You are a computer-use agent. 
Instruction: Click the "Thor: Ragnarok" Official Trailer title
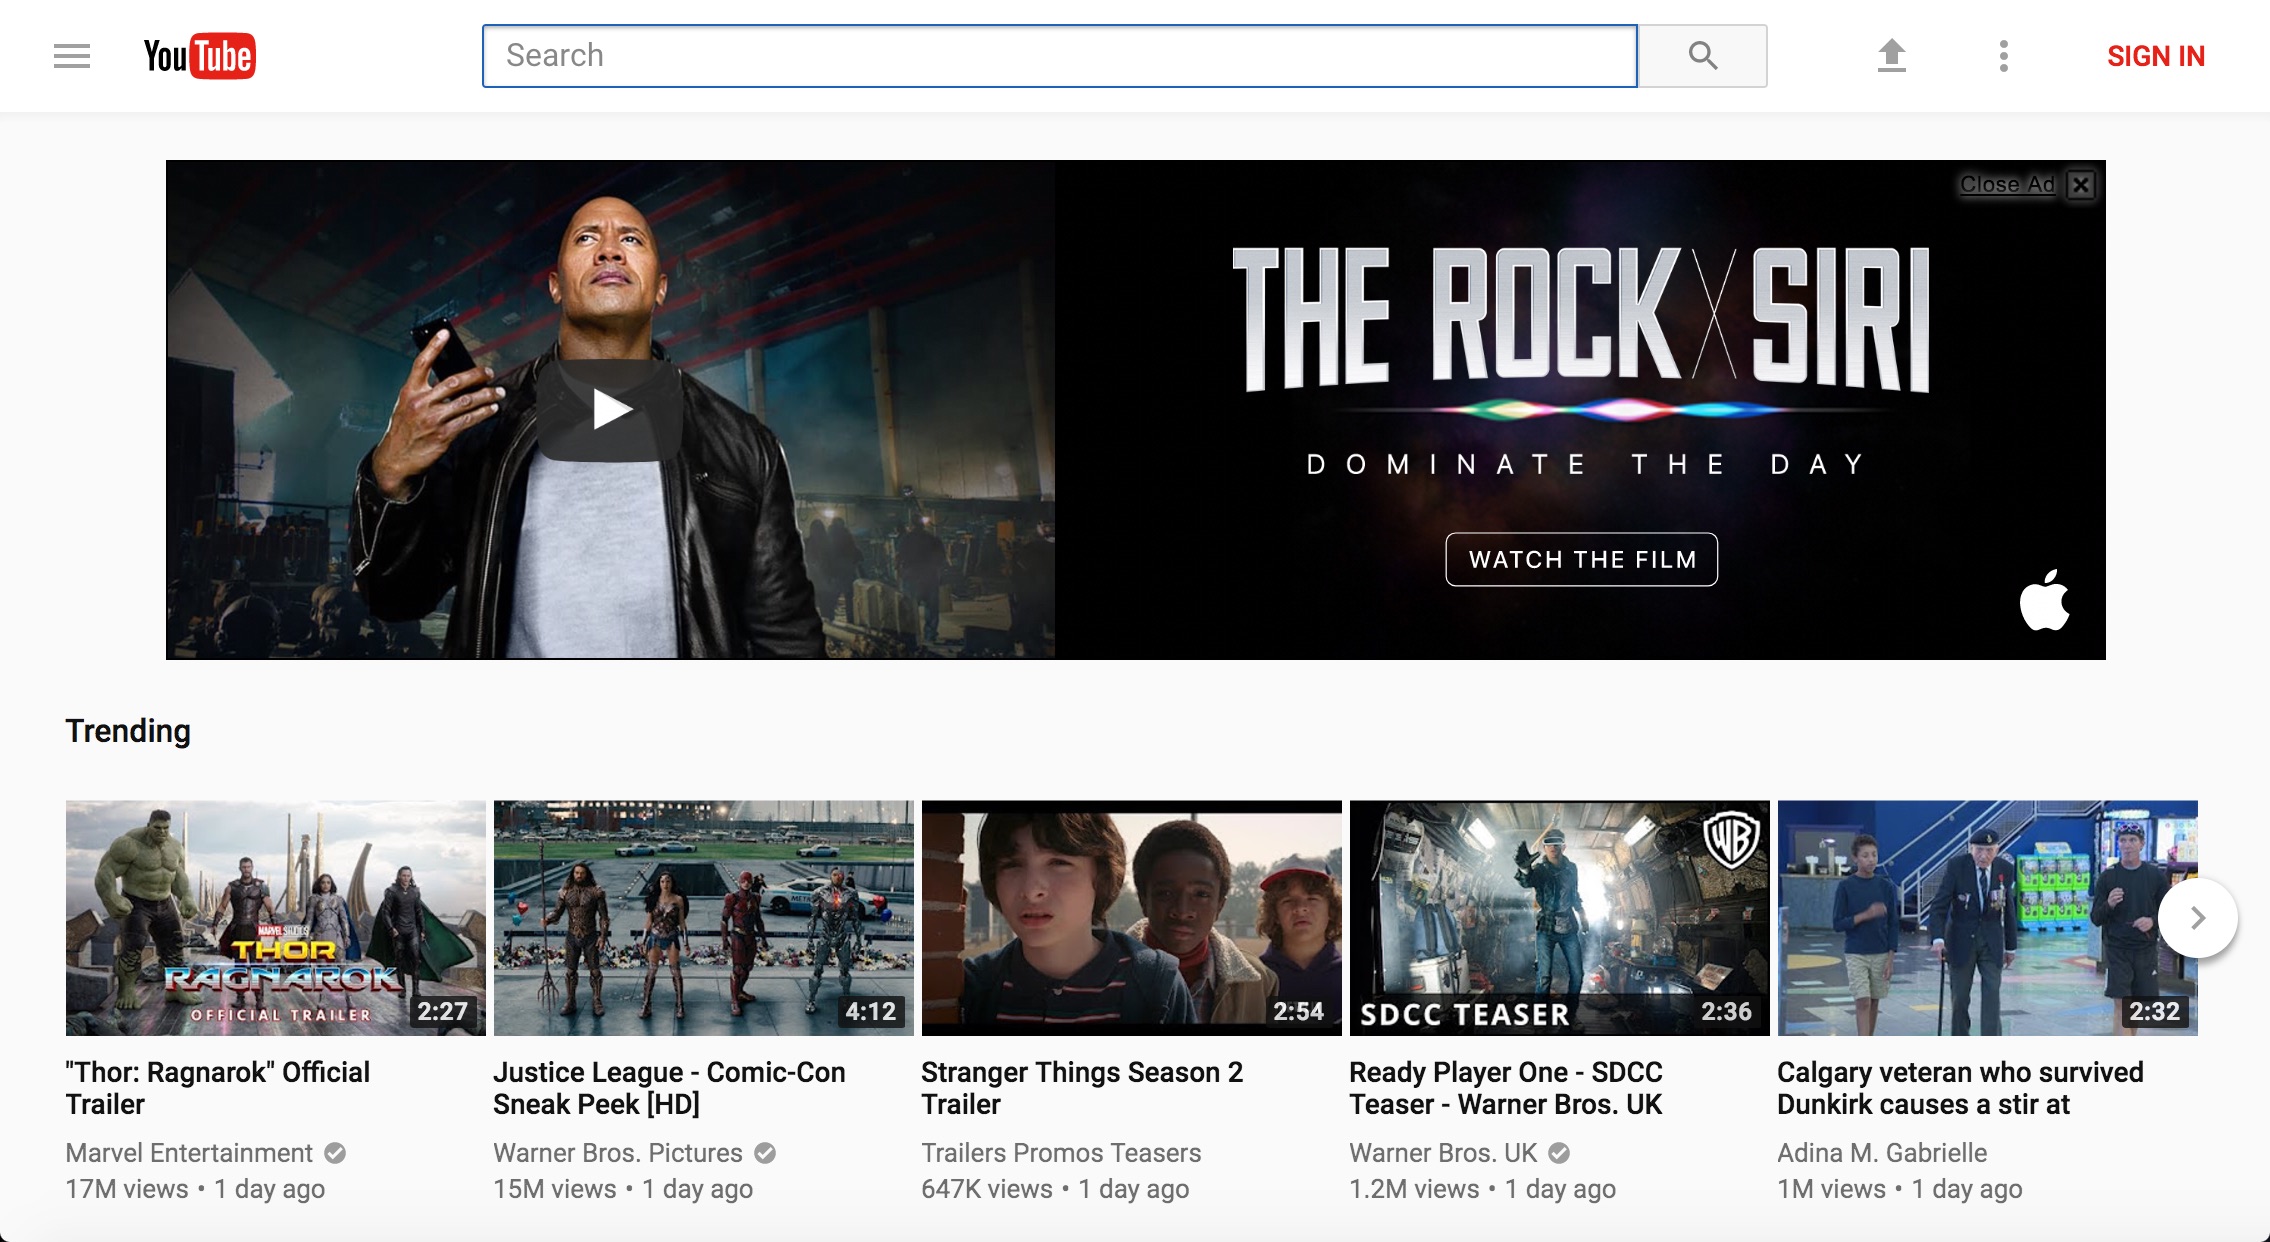[x=218, y=1088]
